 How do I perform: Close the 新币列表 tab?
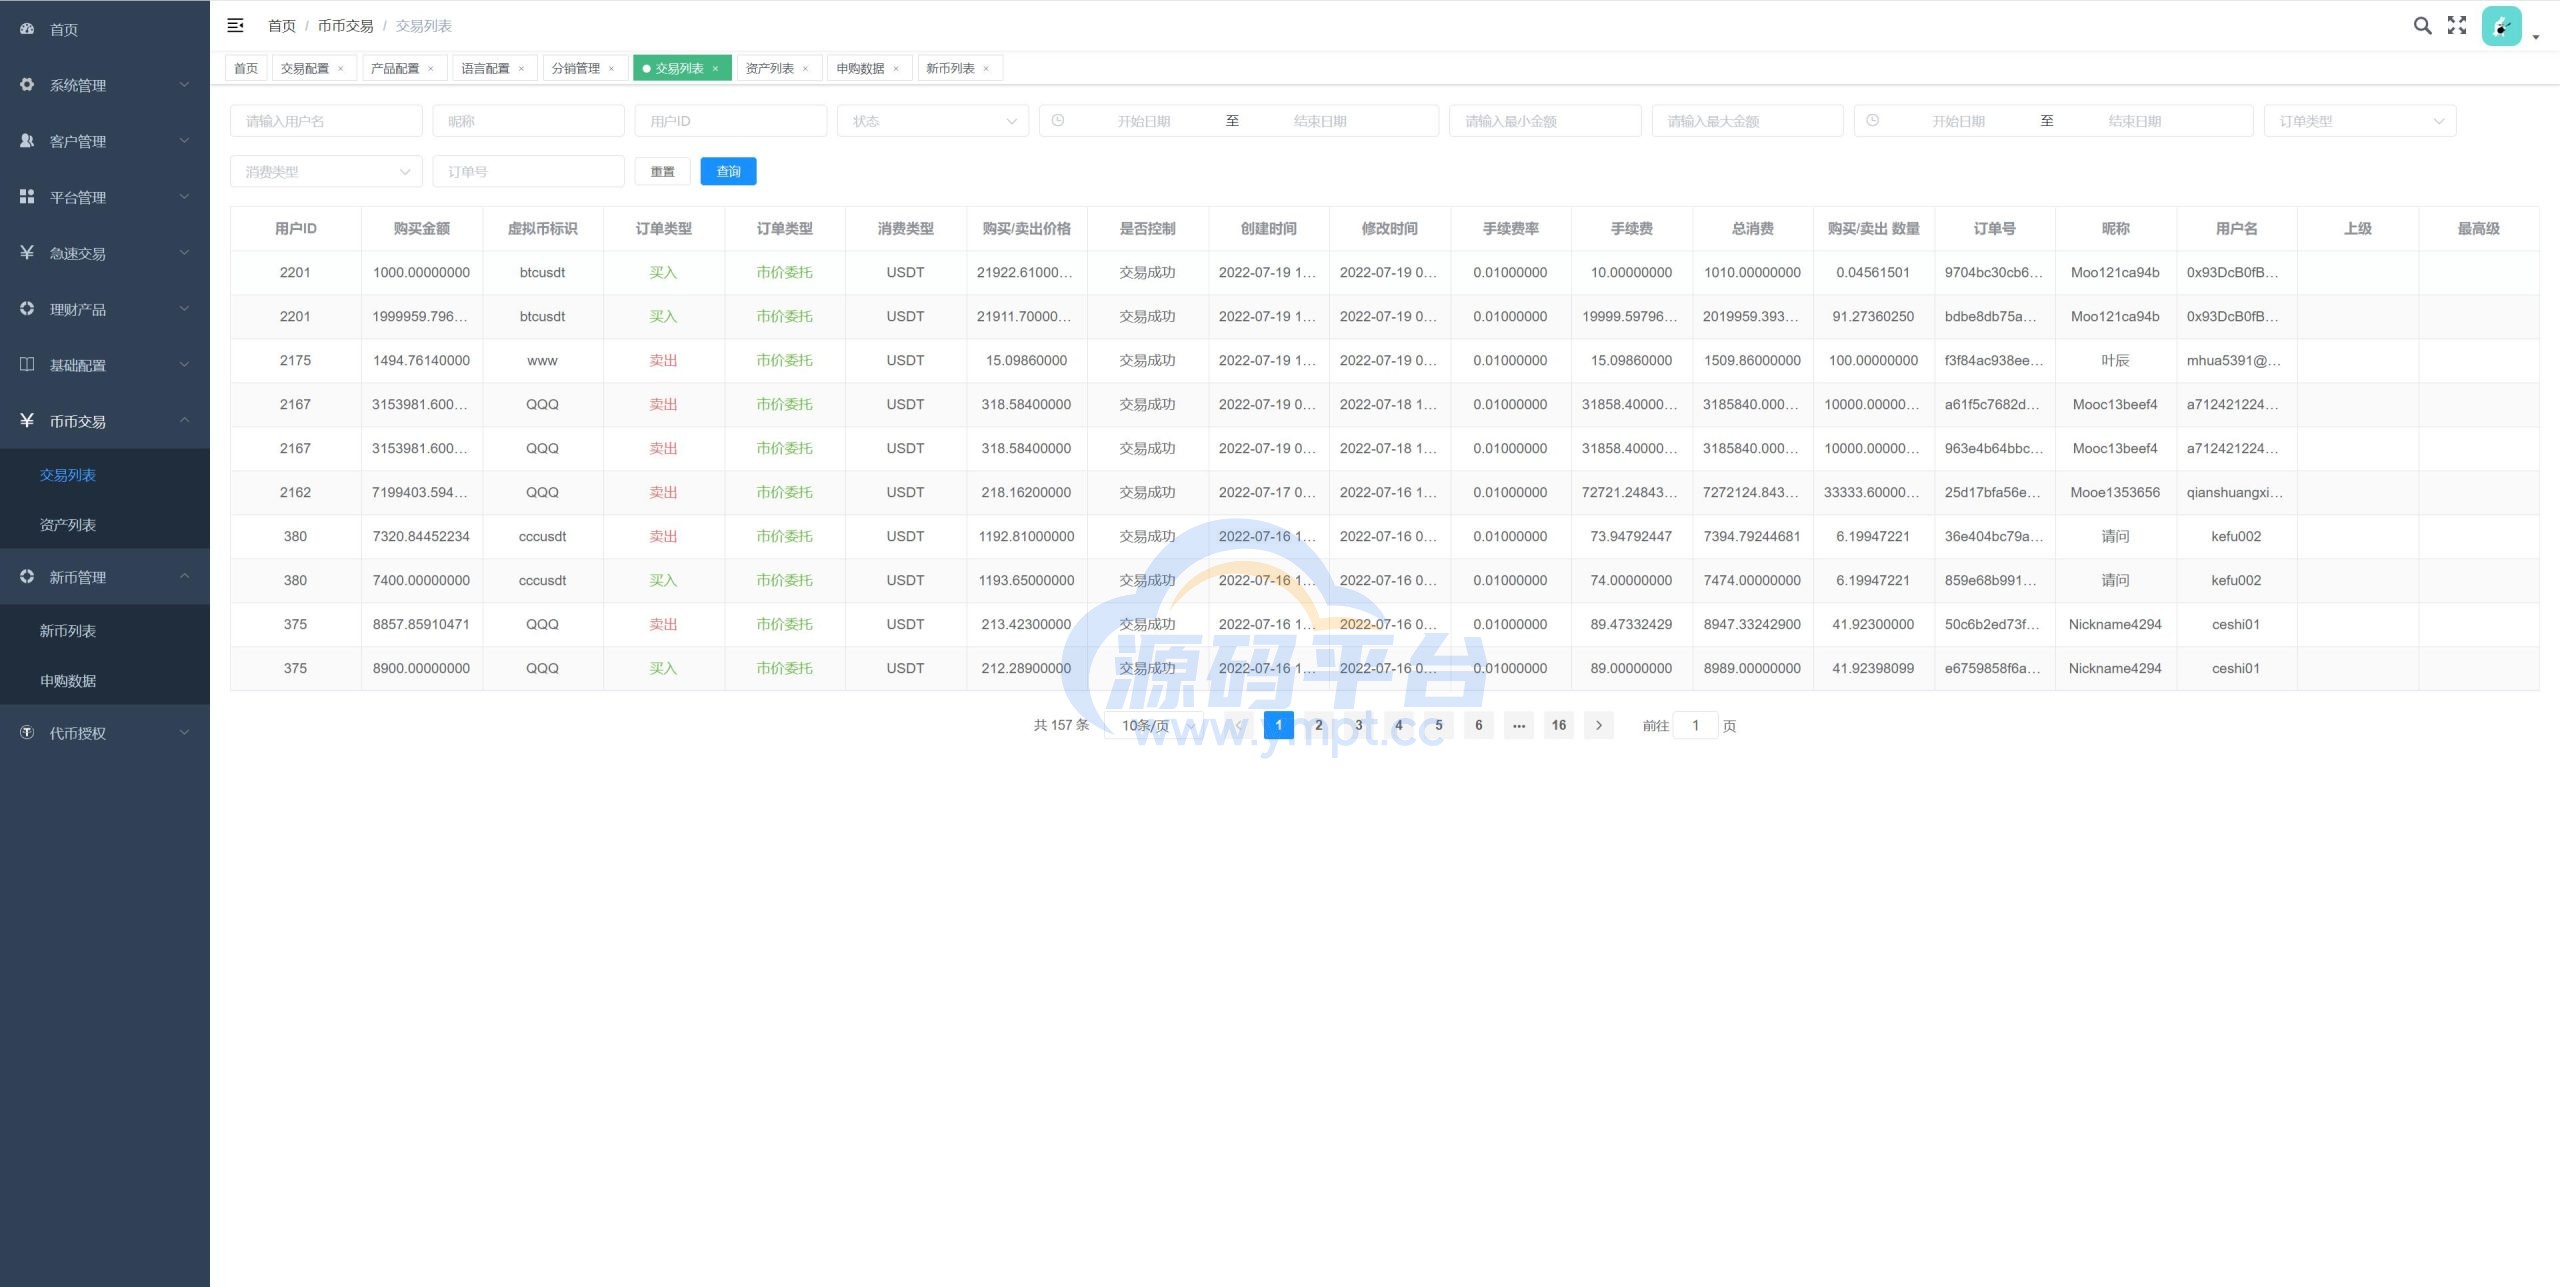[x=986, y=68]
